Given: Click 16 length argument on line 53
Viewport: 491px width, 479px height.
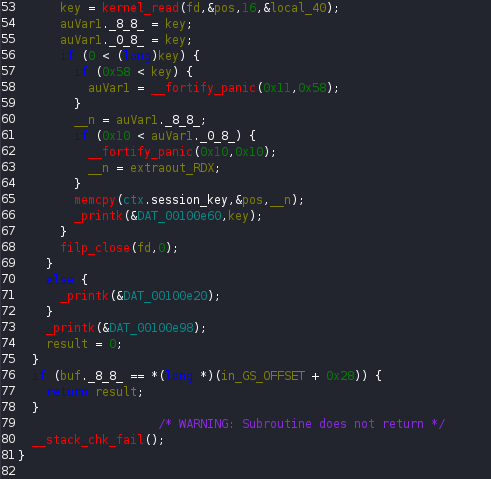Looking at the screenshot, I should [x=249, y=8].
